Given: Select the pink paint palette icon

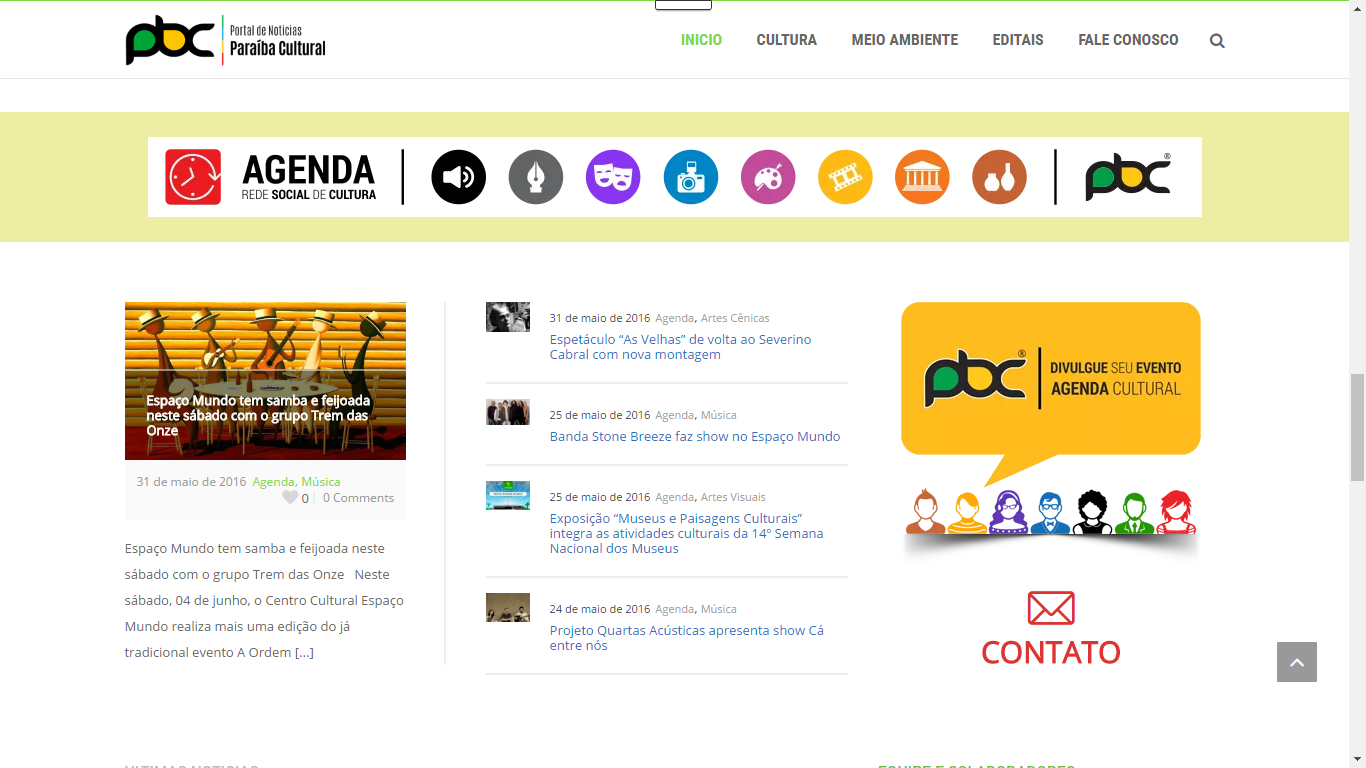Looking at the screenshot, I should coord(768,177).
